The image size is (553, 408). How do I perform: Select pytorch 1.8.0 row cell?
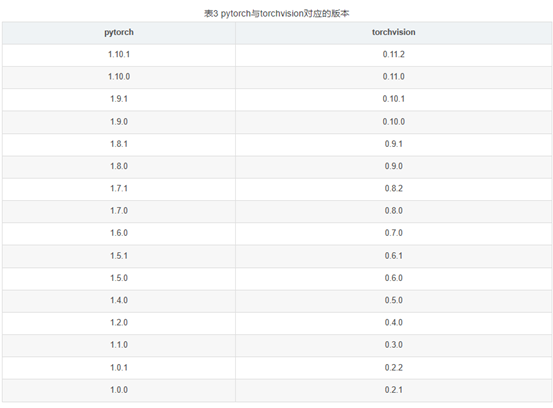(x=119, y=166)
